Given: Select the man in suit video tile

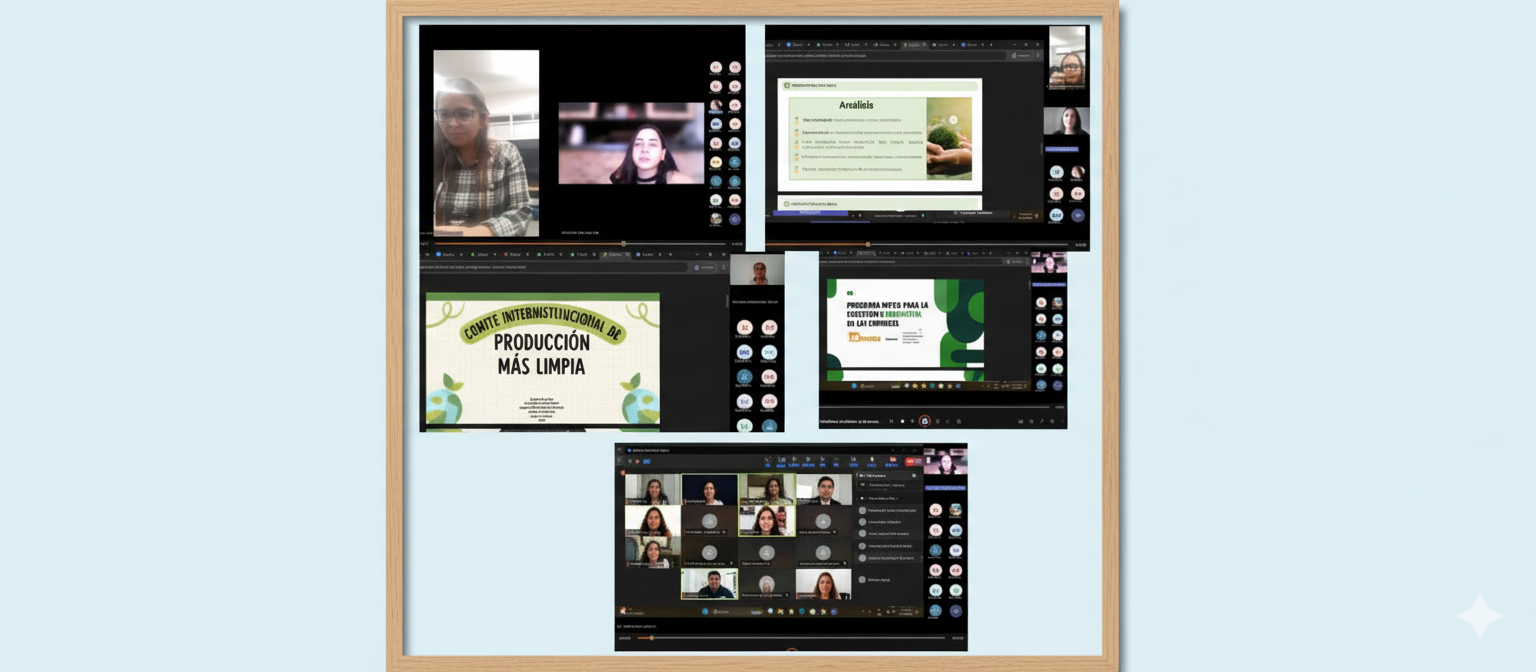Looking at the screenshot, I should click(x=824, y=490).
